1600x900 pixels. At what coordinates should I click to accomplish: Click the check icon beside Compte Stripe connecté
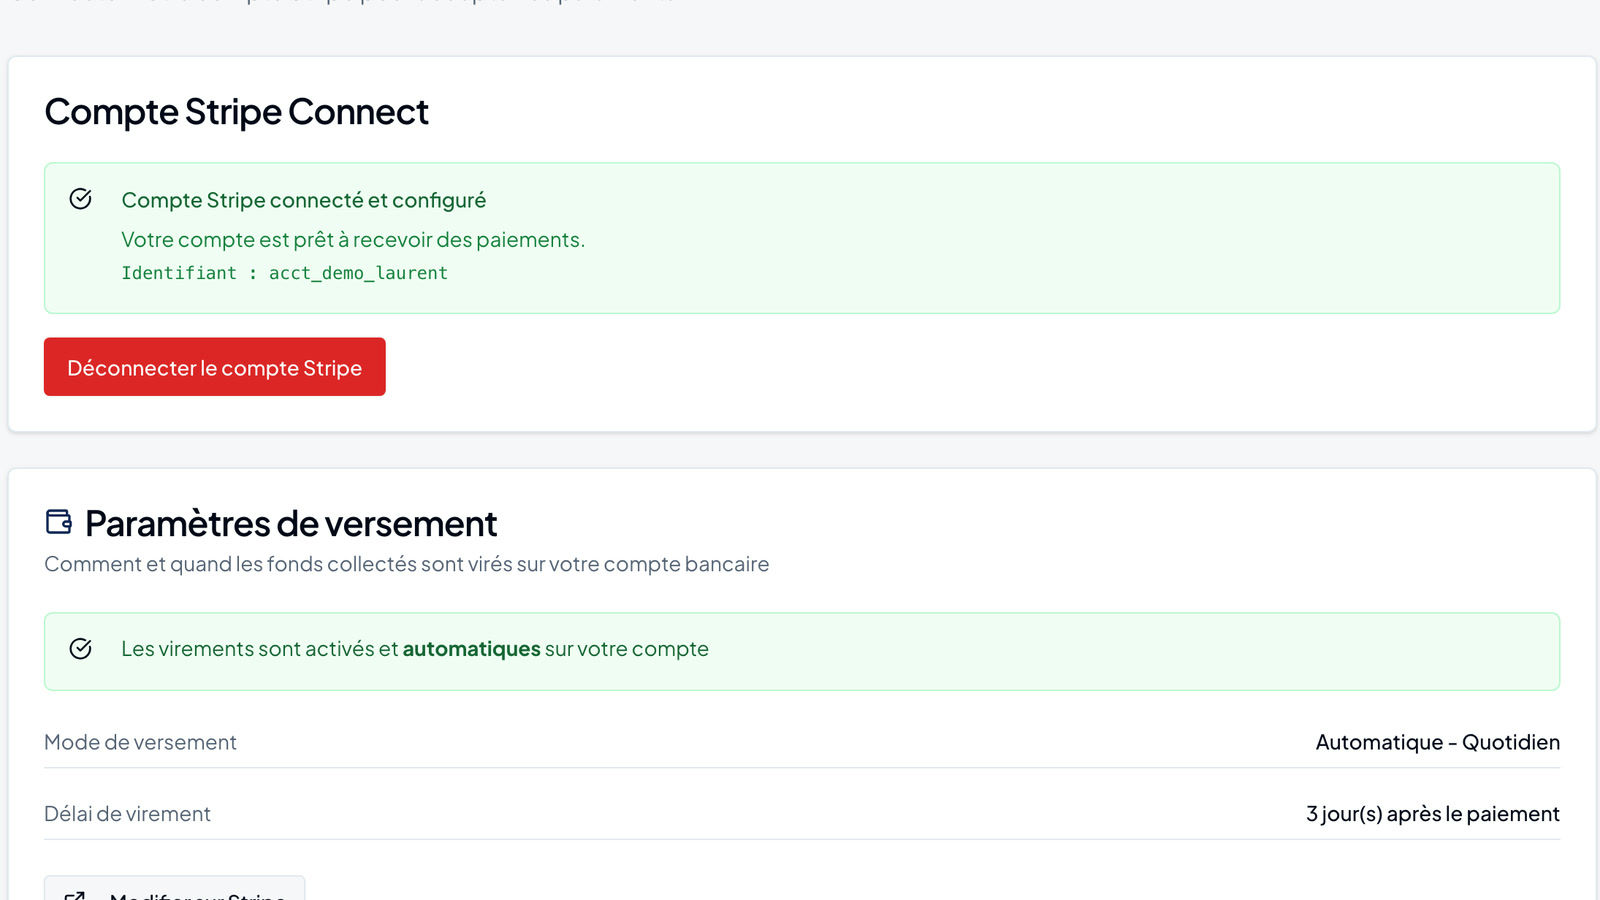pos(81,199)
